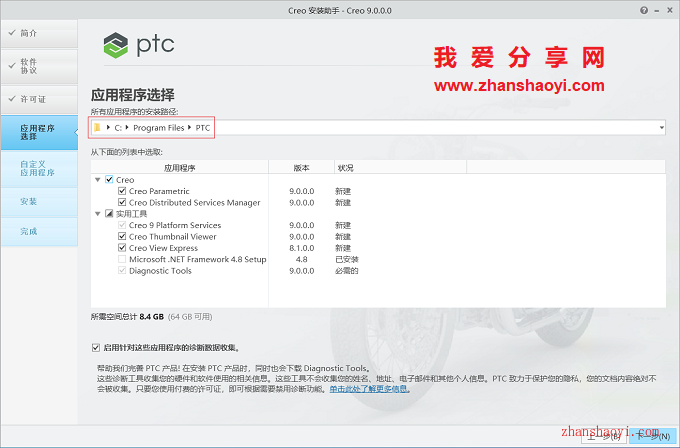Click in install path field empty area
680x448 pixels.
point(434,128)
